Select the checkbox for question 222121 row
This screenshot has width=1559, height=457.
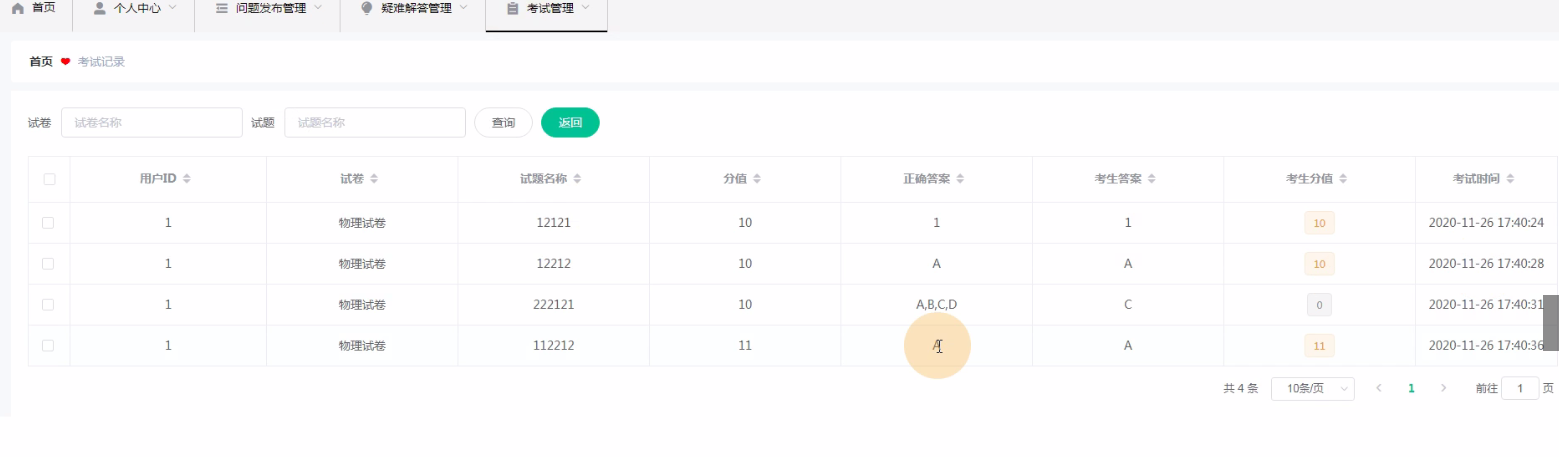[48, 304]
